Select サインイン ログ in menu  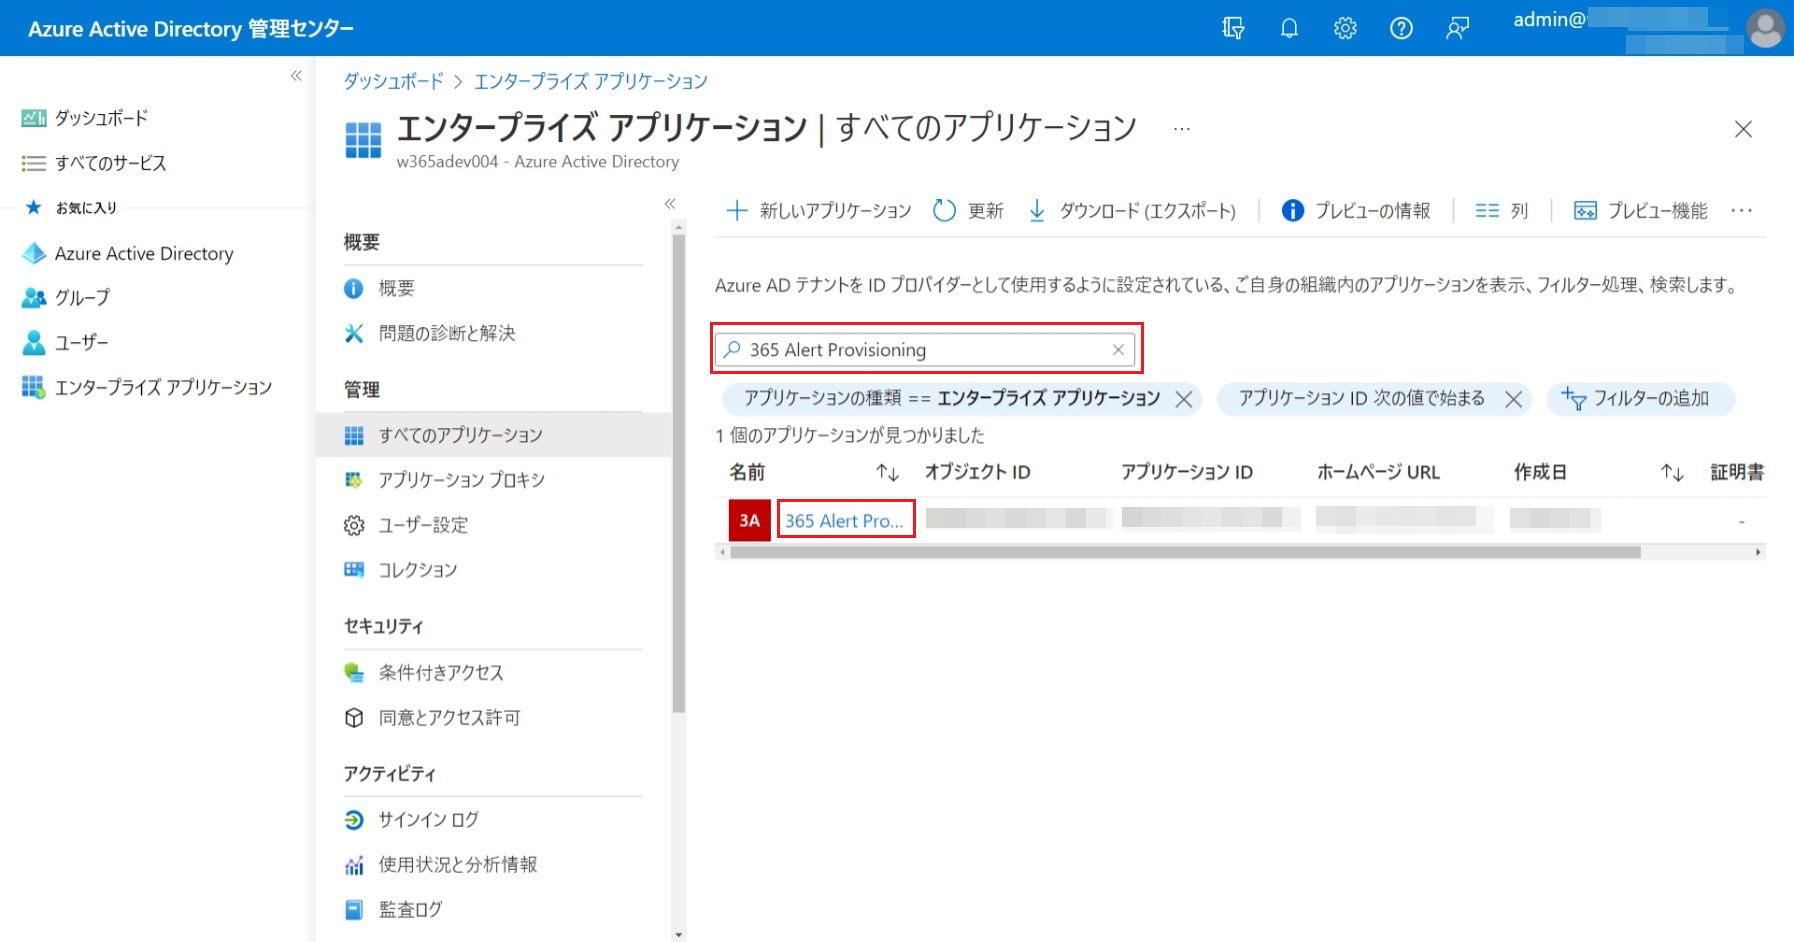(428, 820)
